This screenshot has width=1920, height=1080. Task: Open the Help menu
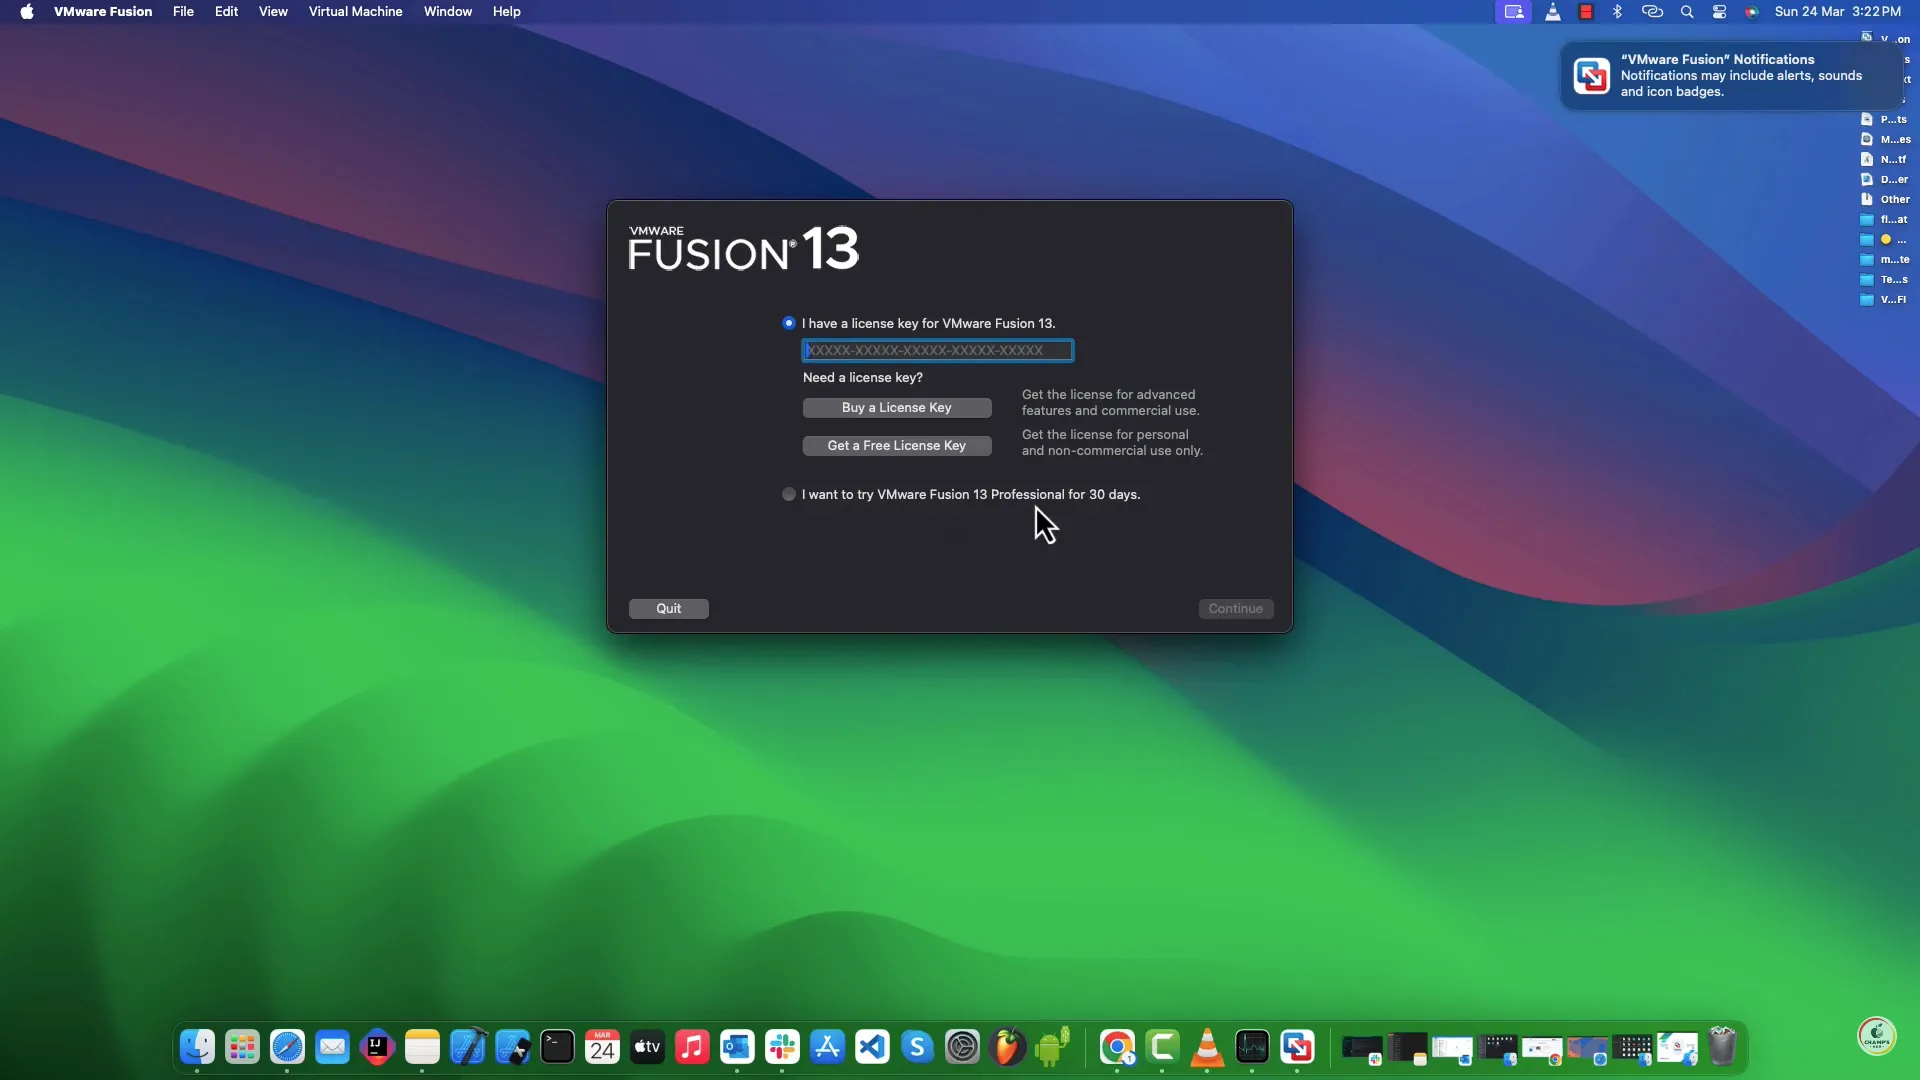506,12
